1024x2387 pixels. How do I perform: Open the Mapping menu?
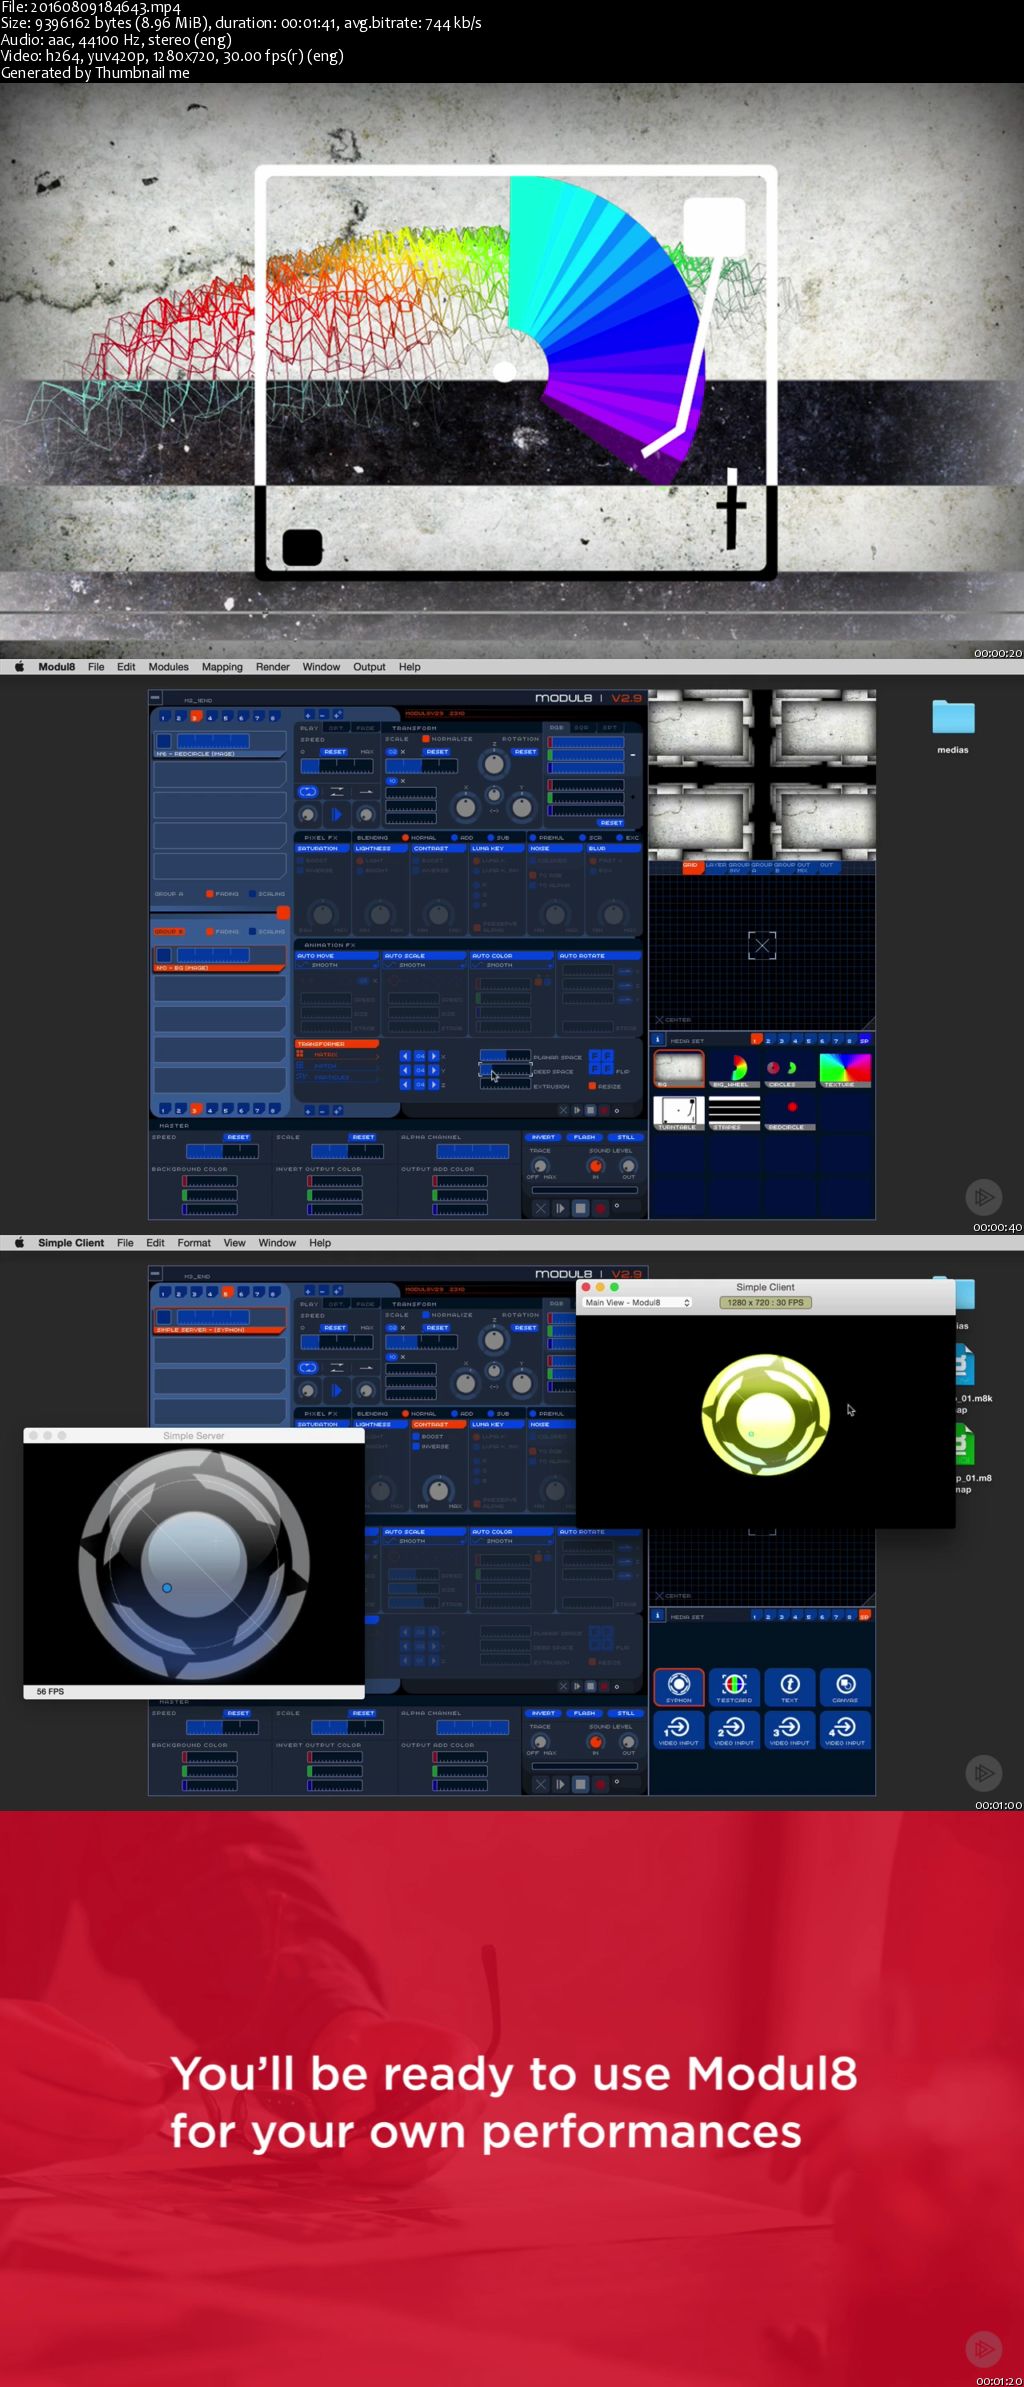(x=222, y=667)
